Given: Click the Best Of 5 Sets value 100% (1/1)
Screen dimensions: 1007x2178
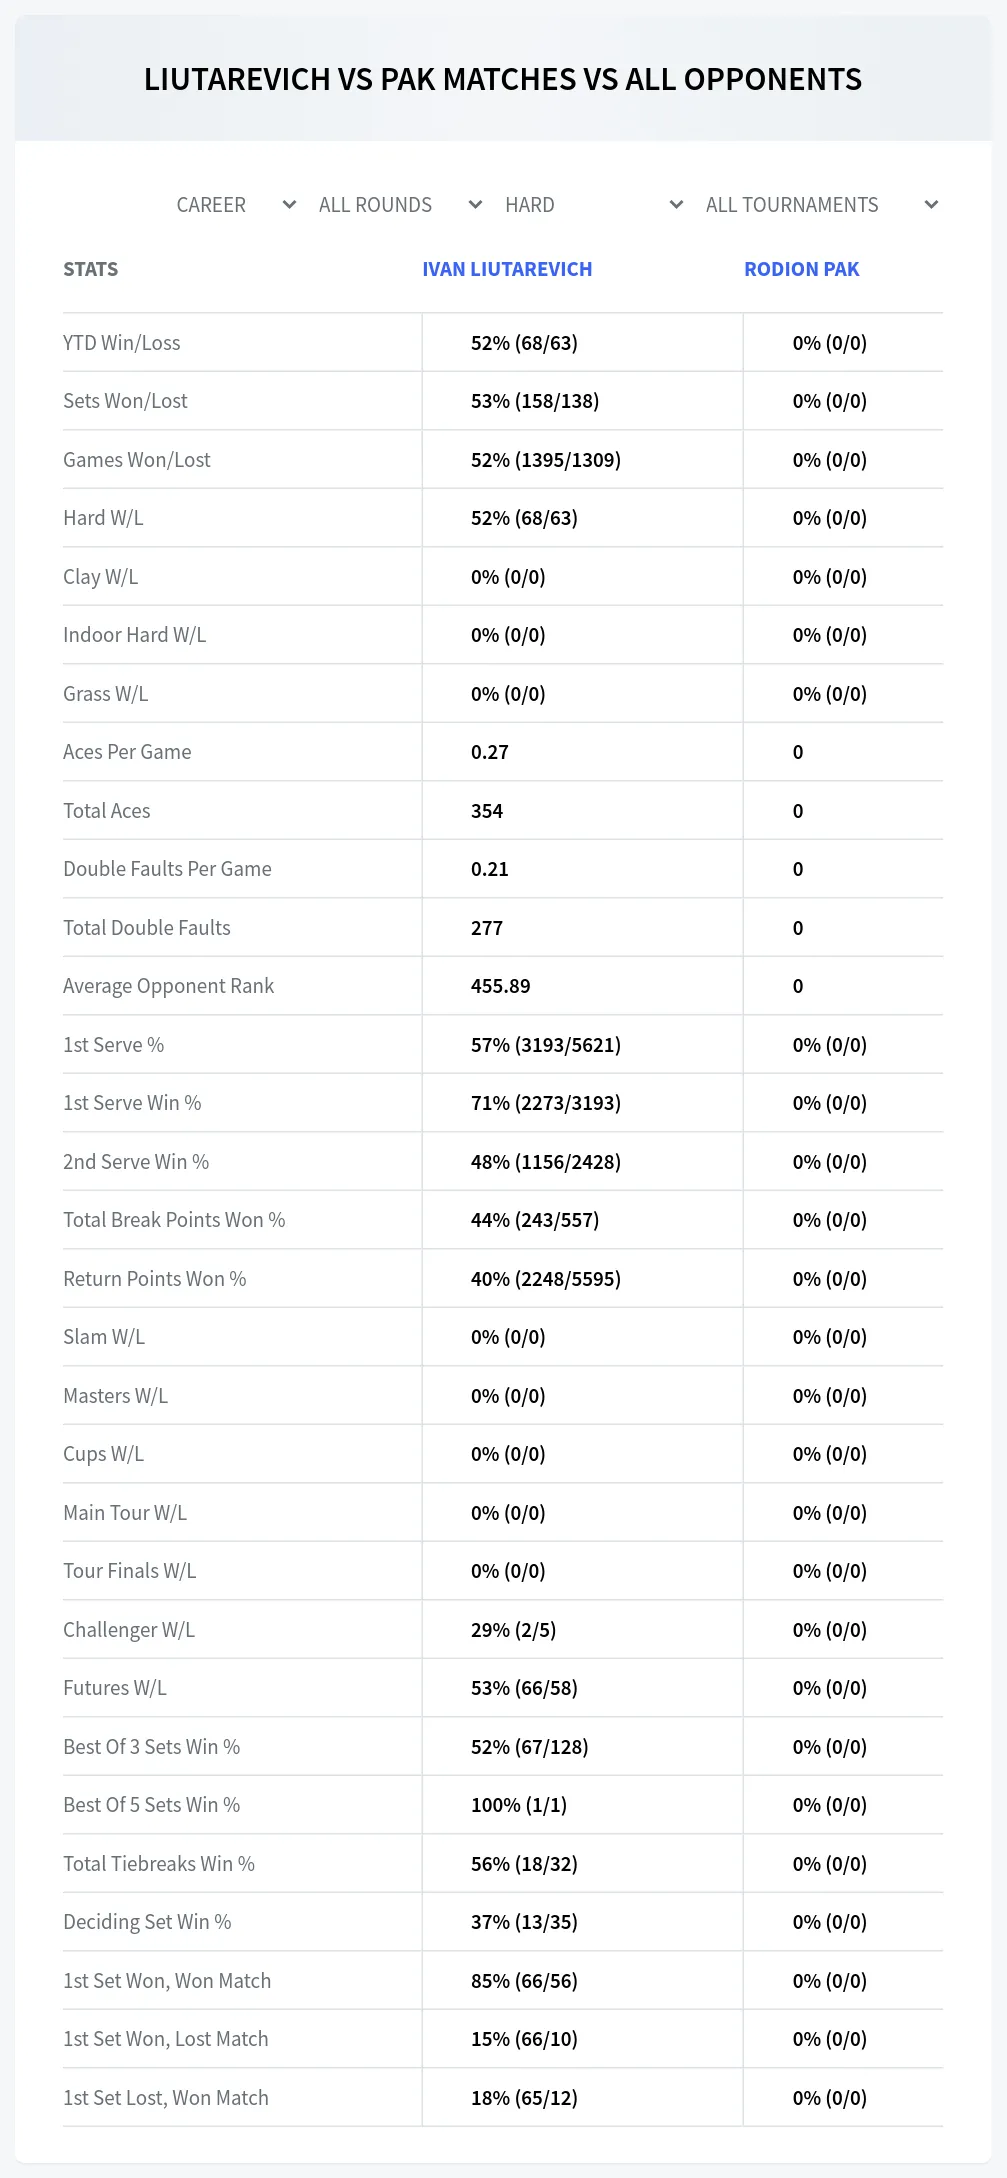Looking at the screenshot, I should point(519,1805).
